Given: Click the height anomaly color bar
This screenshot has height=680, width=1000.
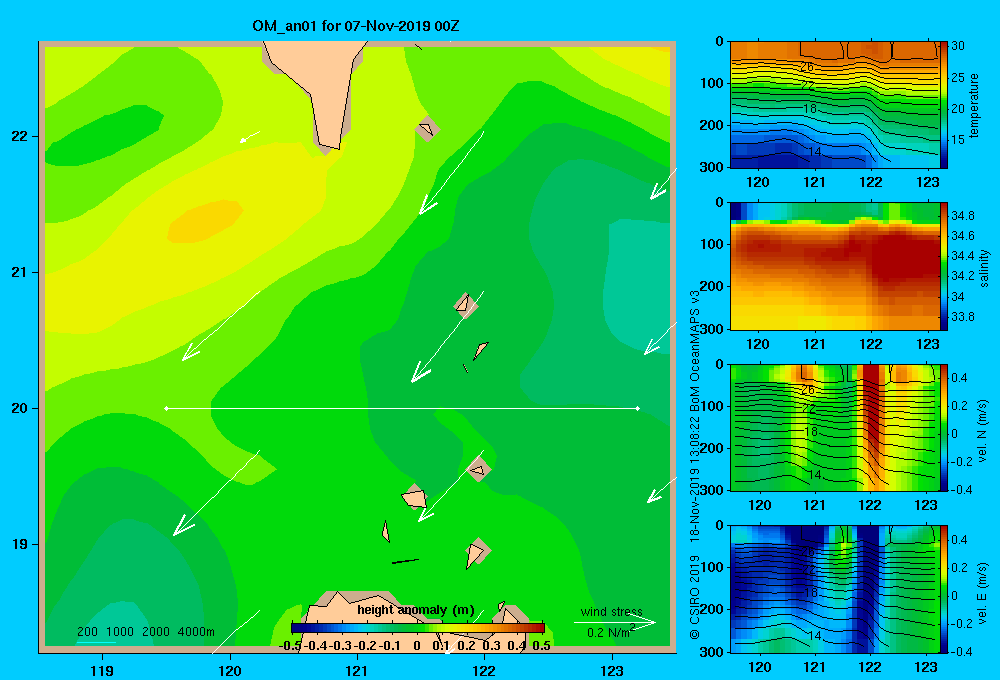Looking at the screenshot, I should (418, 628).
